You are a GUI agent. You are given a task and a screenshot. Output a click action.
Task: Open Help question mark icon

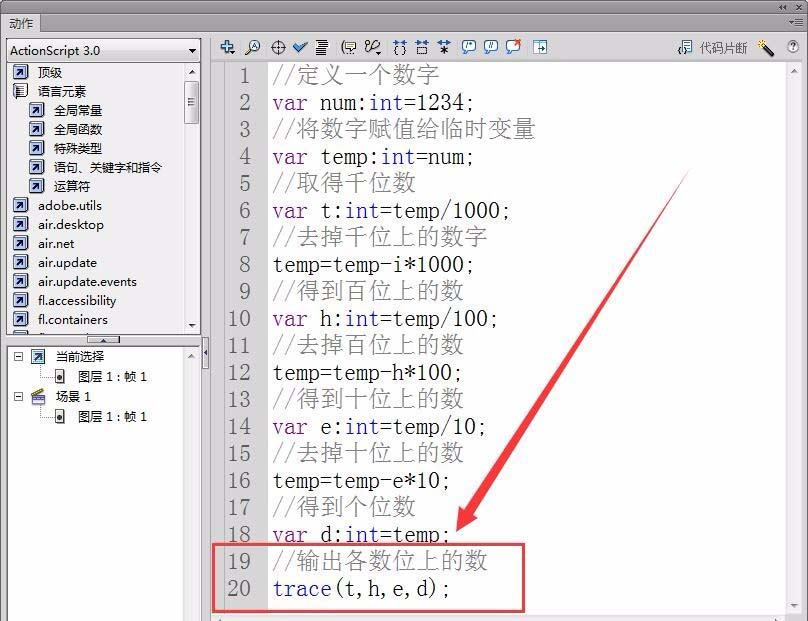click(793, 47)
